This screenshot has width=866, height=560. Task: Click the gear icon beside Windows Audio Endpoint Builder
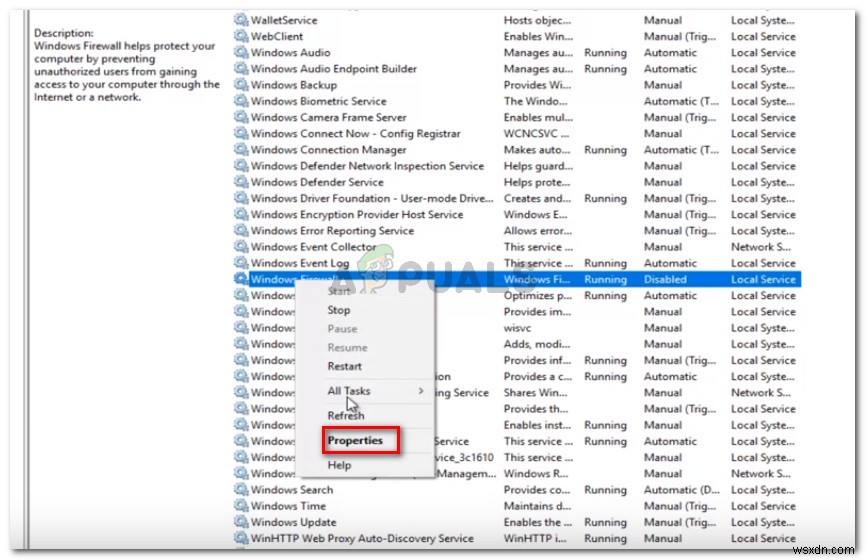pyautogui.click(x=241, y=68)
